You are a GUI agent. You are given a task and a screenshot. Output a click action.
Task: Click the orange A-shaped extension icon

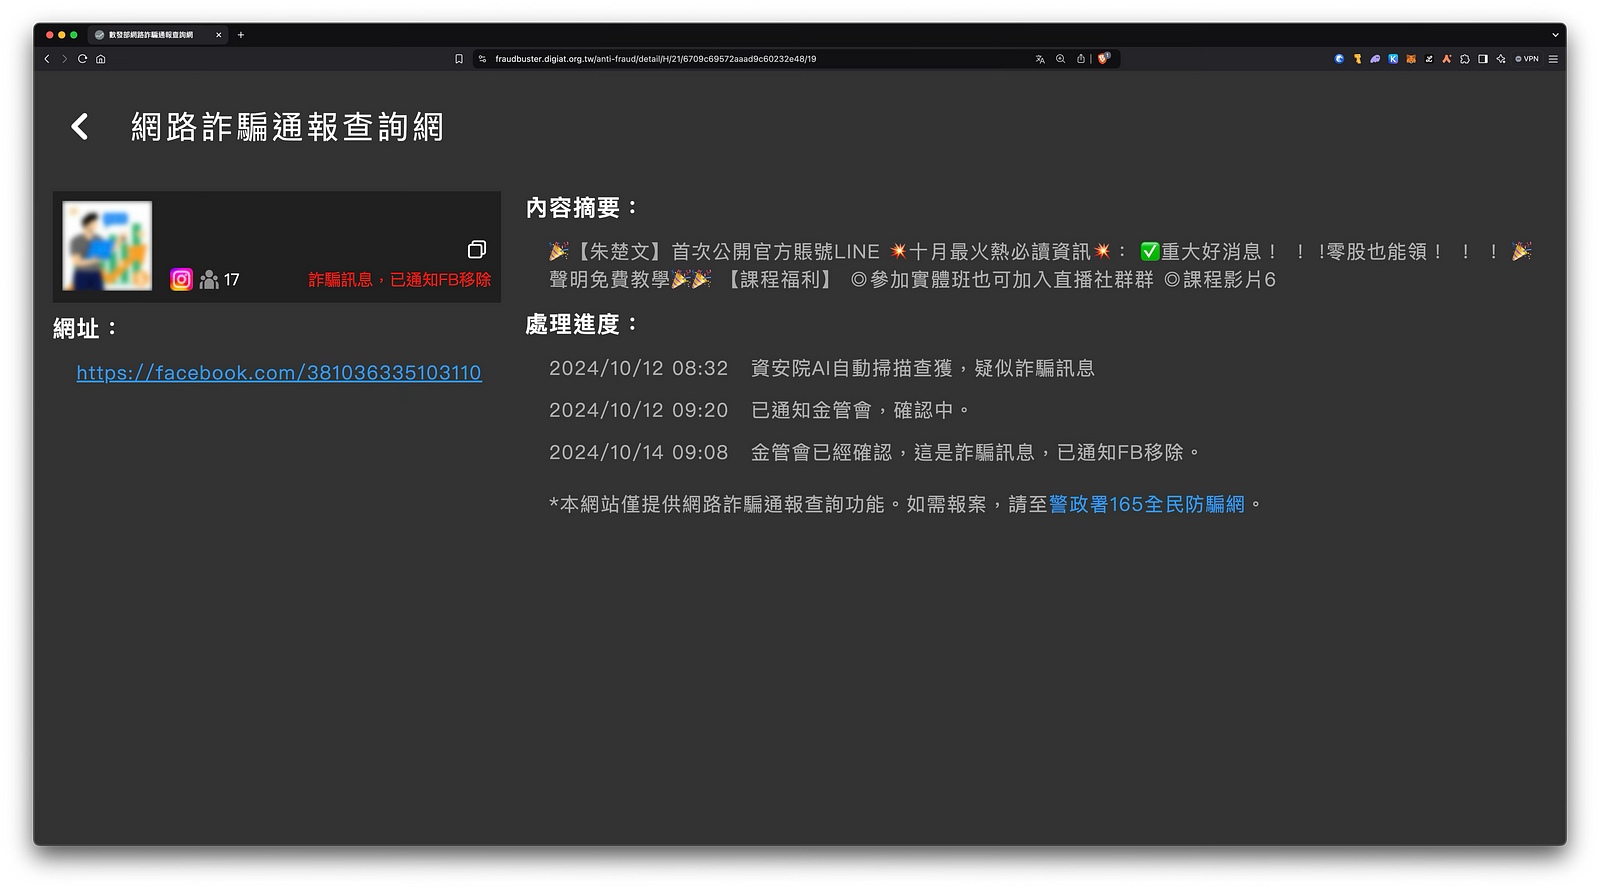pos(1447,59)
